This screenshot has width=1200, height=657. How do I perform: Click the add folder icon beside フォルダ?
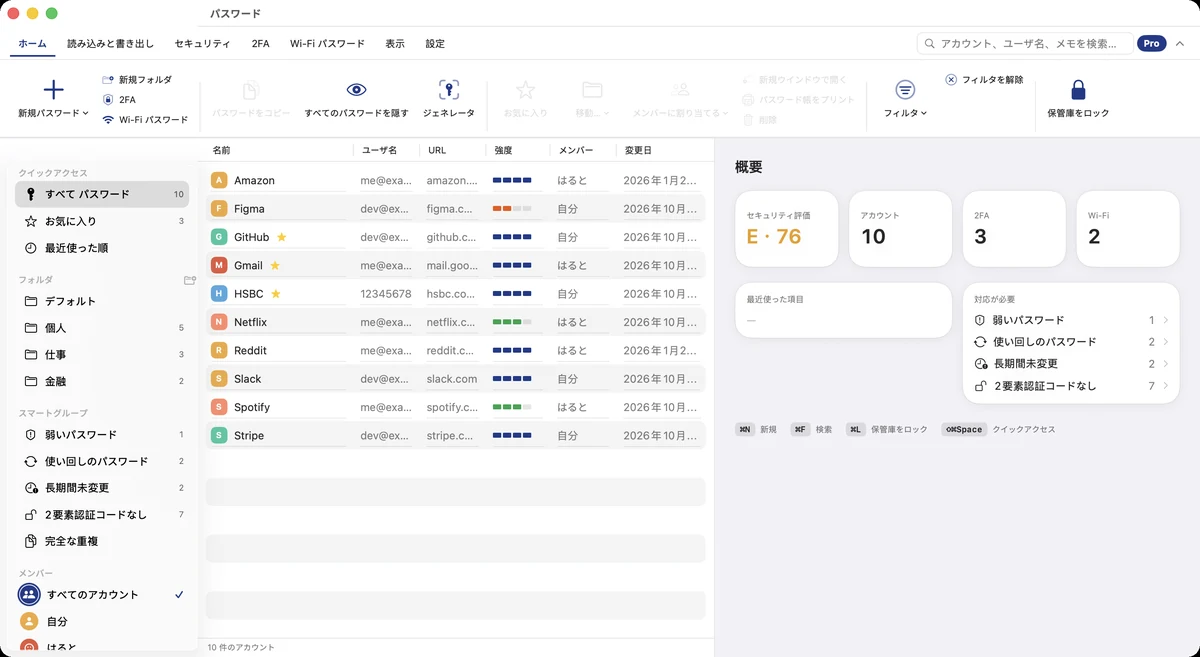click(190, 280)
